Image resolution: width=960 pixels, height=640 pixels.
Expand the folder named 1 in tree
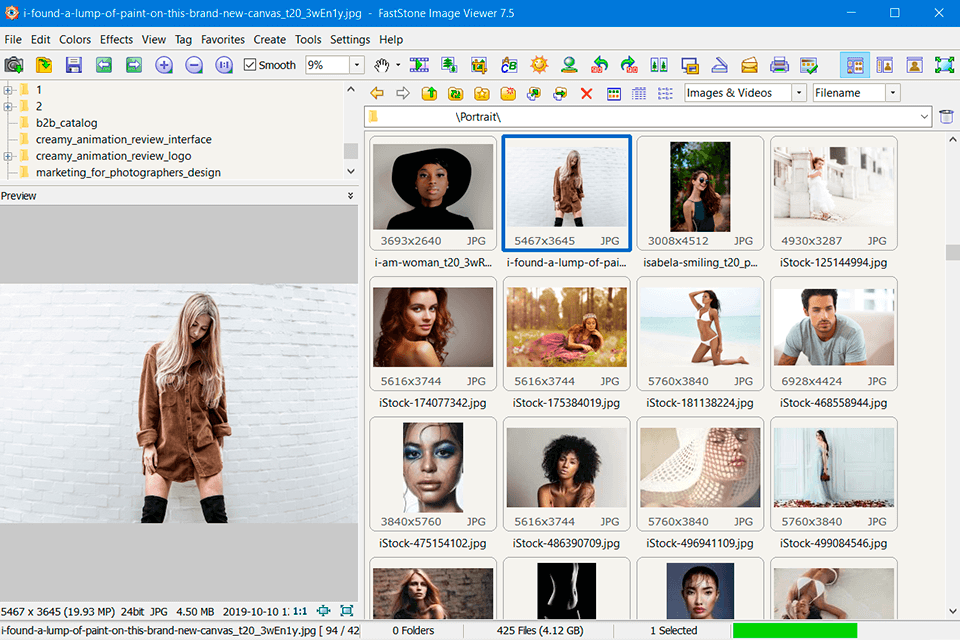coord(8,90)
